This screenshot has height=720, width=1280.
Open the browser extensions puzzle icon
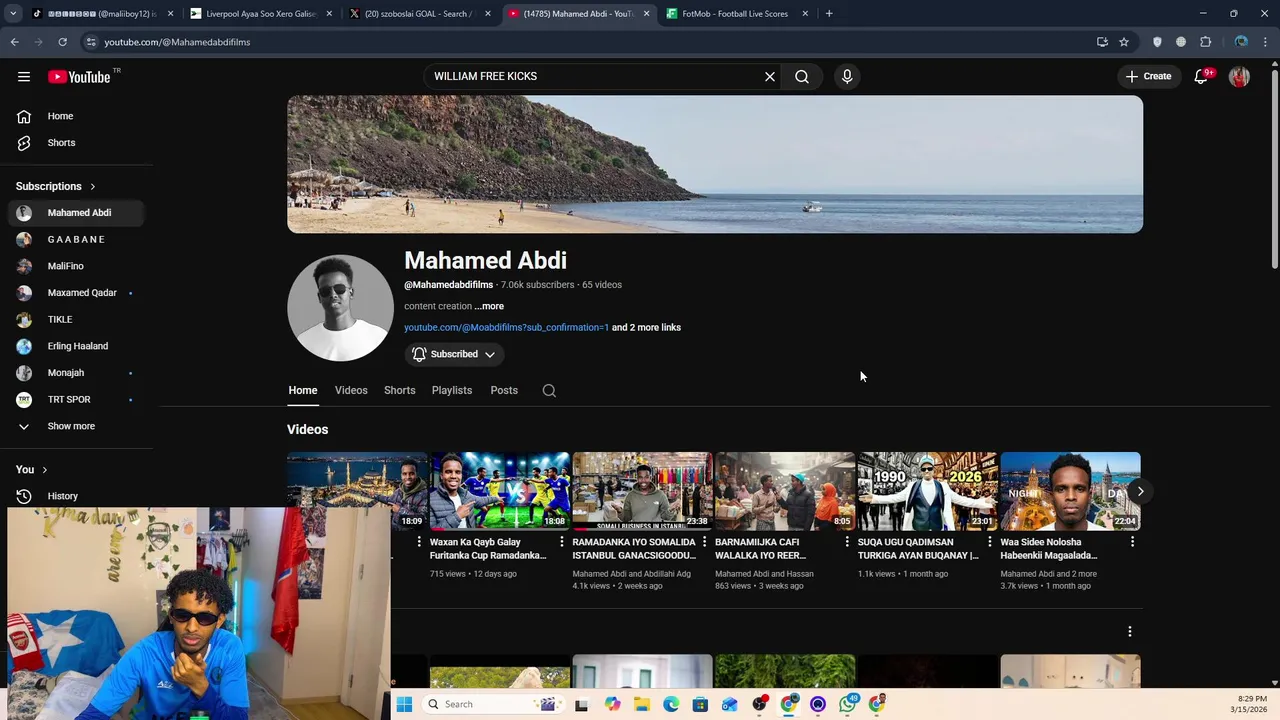click(1205, 42)
